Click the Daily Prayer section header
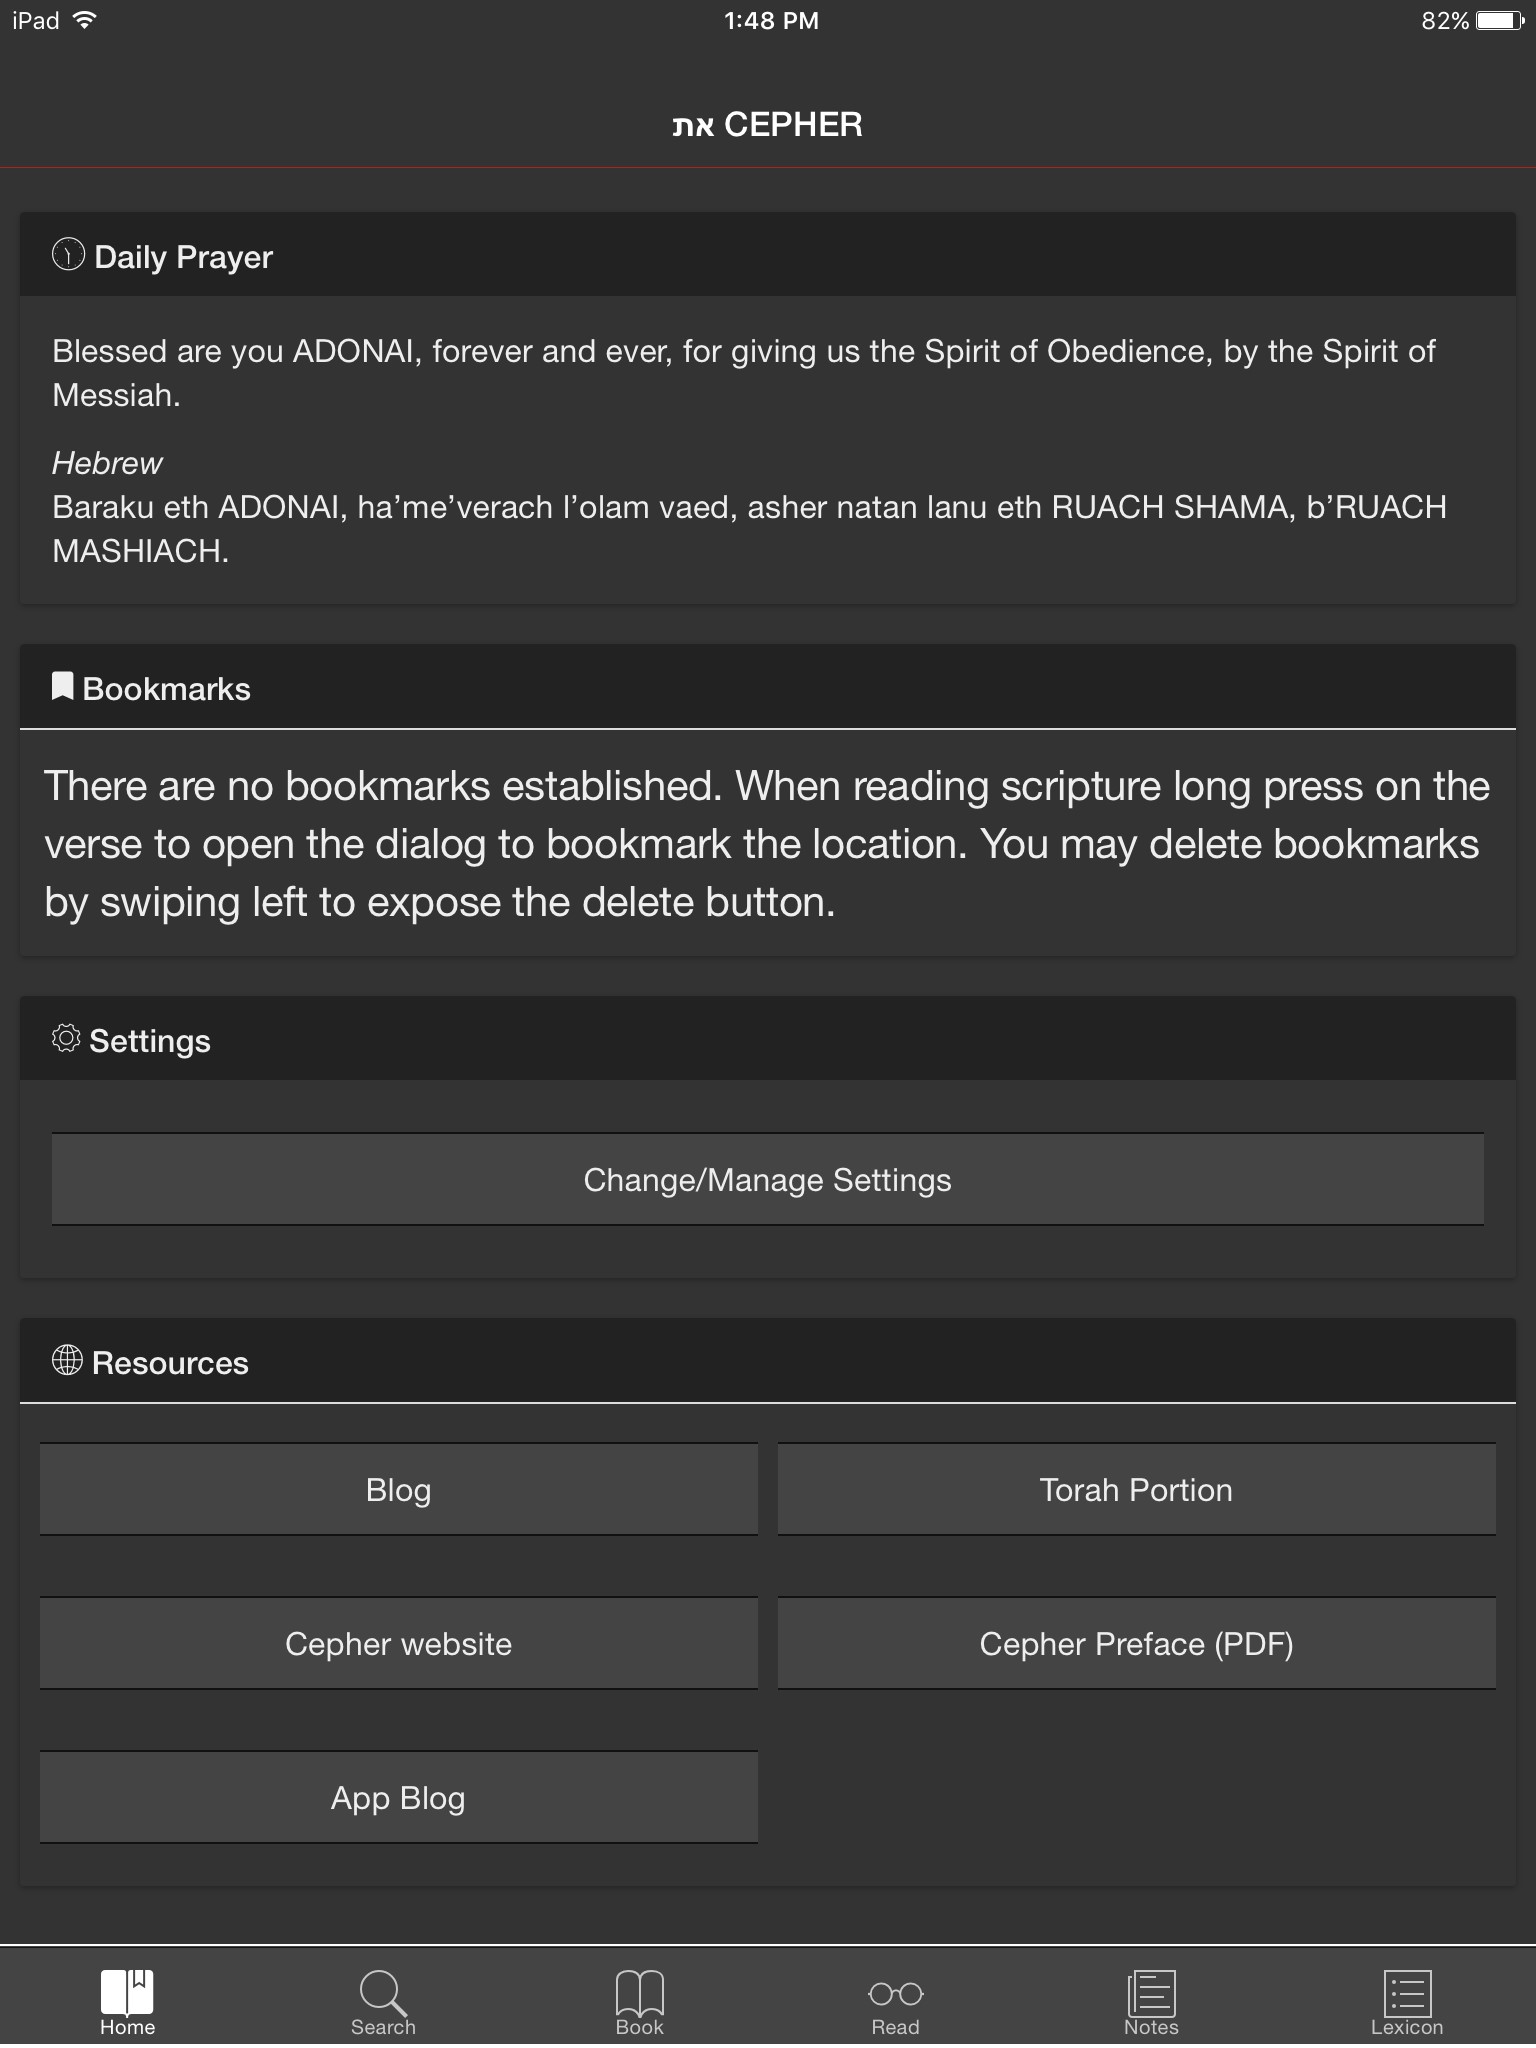Image resolution: width=1536 pixels, height=2048 pixels. [x=183, y=257]
